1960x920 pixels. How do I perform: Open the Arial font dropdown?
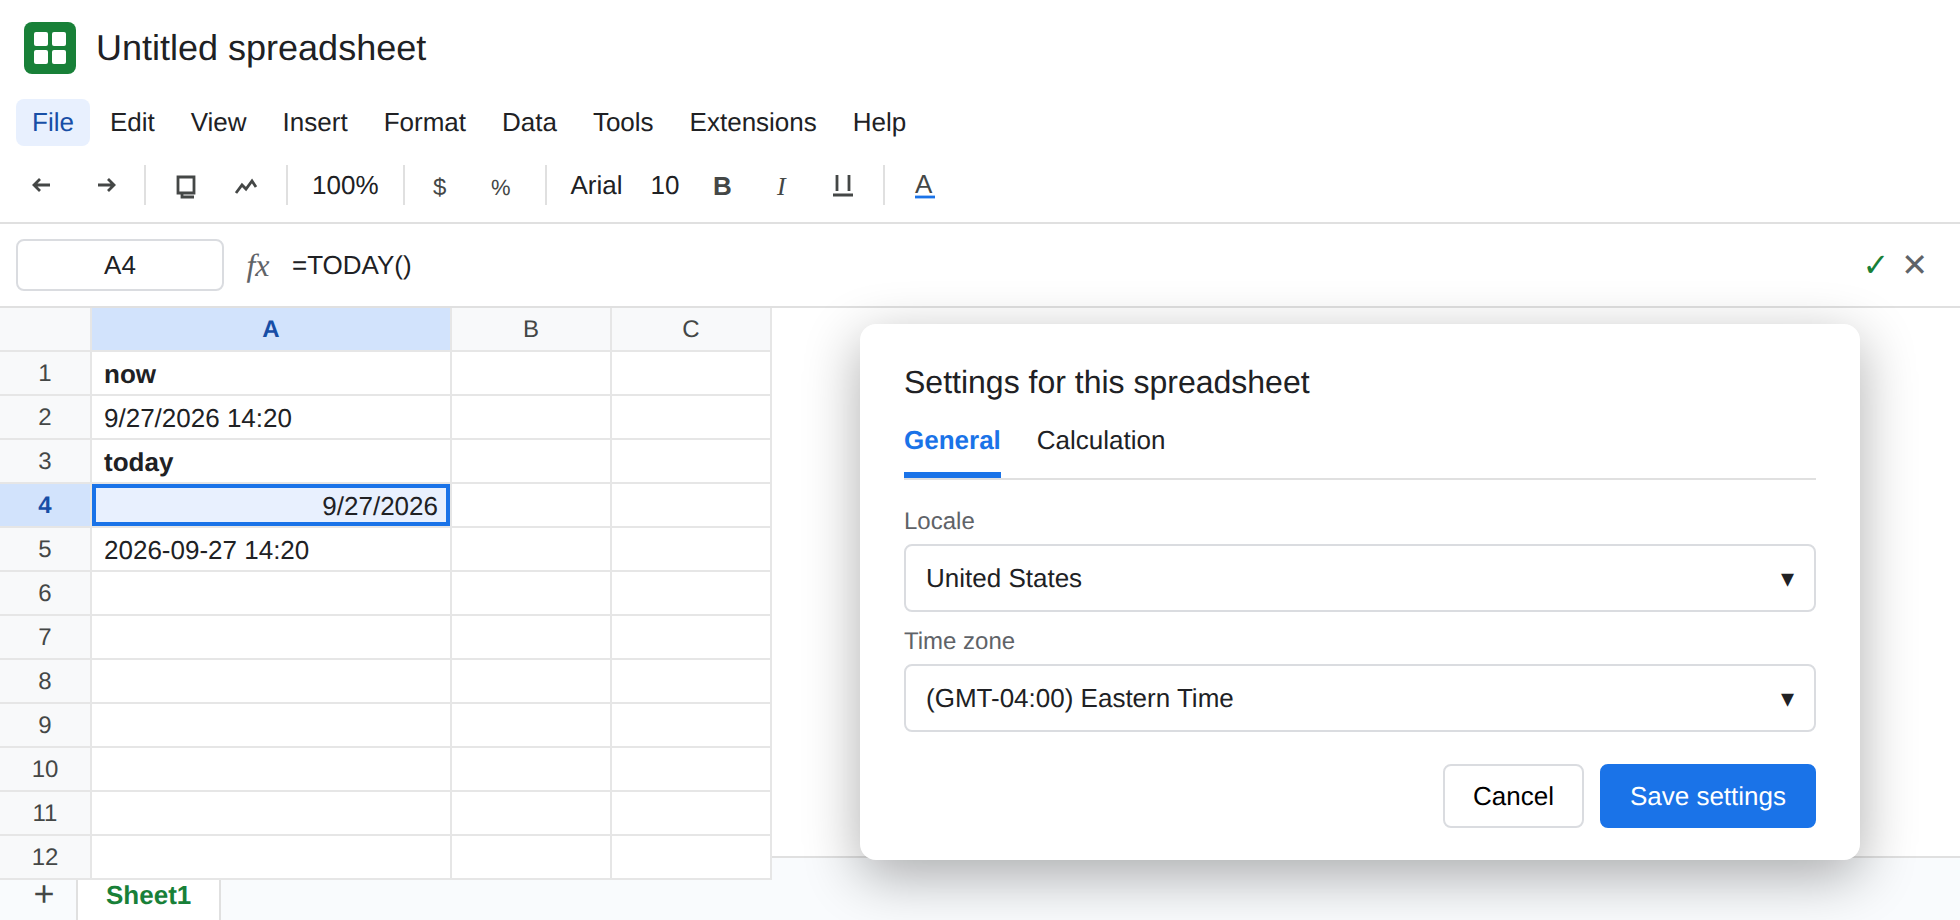596,186
